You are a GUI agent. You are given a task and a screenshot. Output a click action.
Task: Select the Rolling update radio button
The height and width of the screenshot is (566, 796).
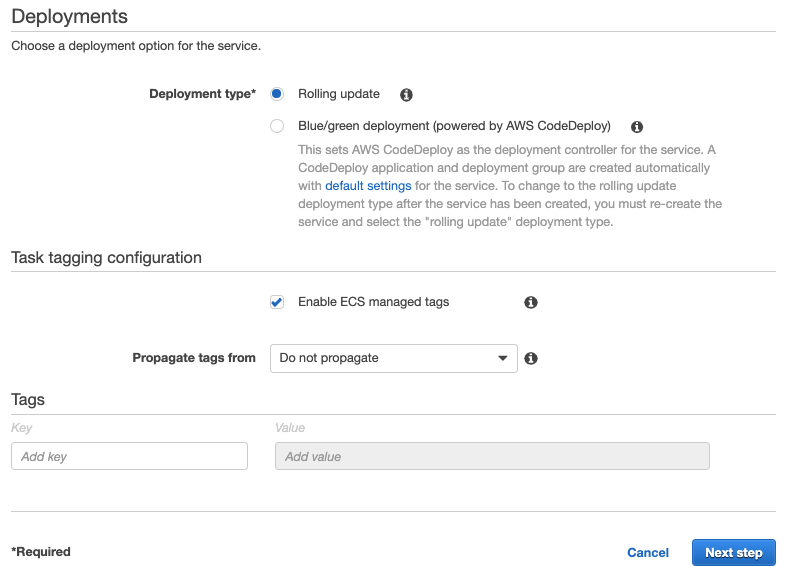277,94
